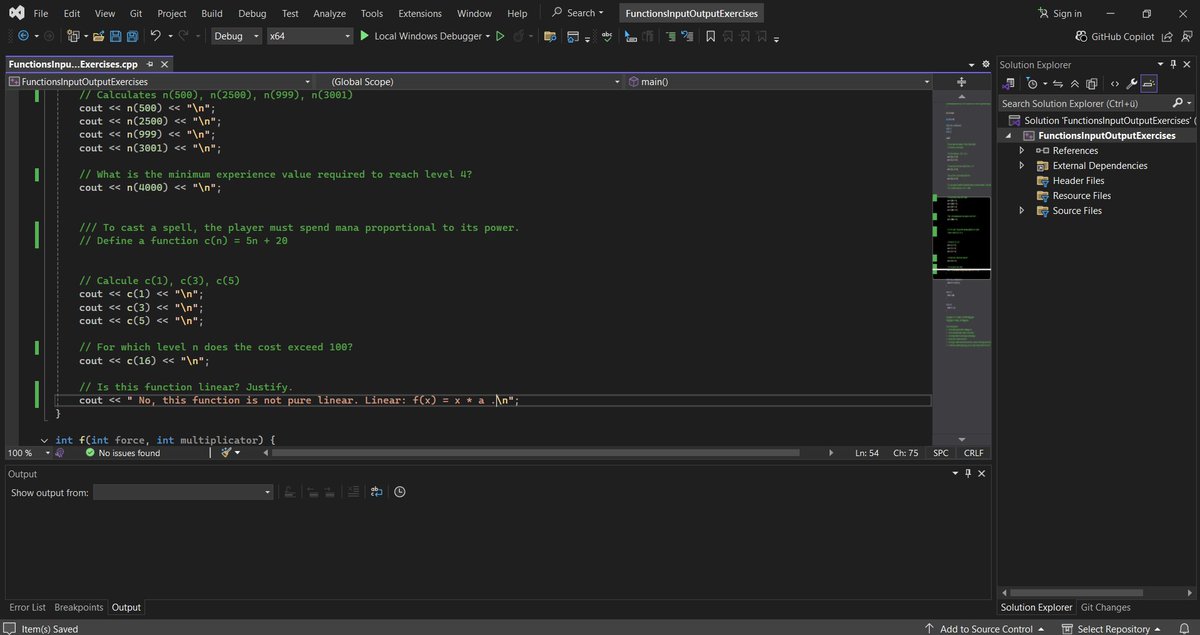This screenshot has width=1200, height=635.
Task: Click Collapse All icon in Solution Explorer
Action: pos(1075,84)
